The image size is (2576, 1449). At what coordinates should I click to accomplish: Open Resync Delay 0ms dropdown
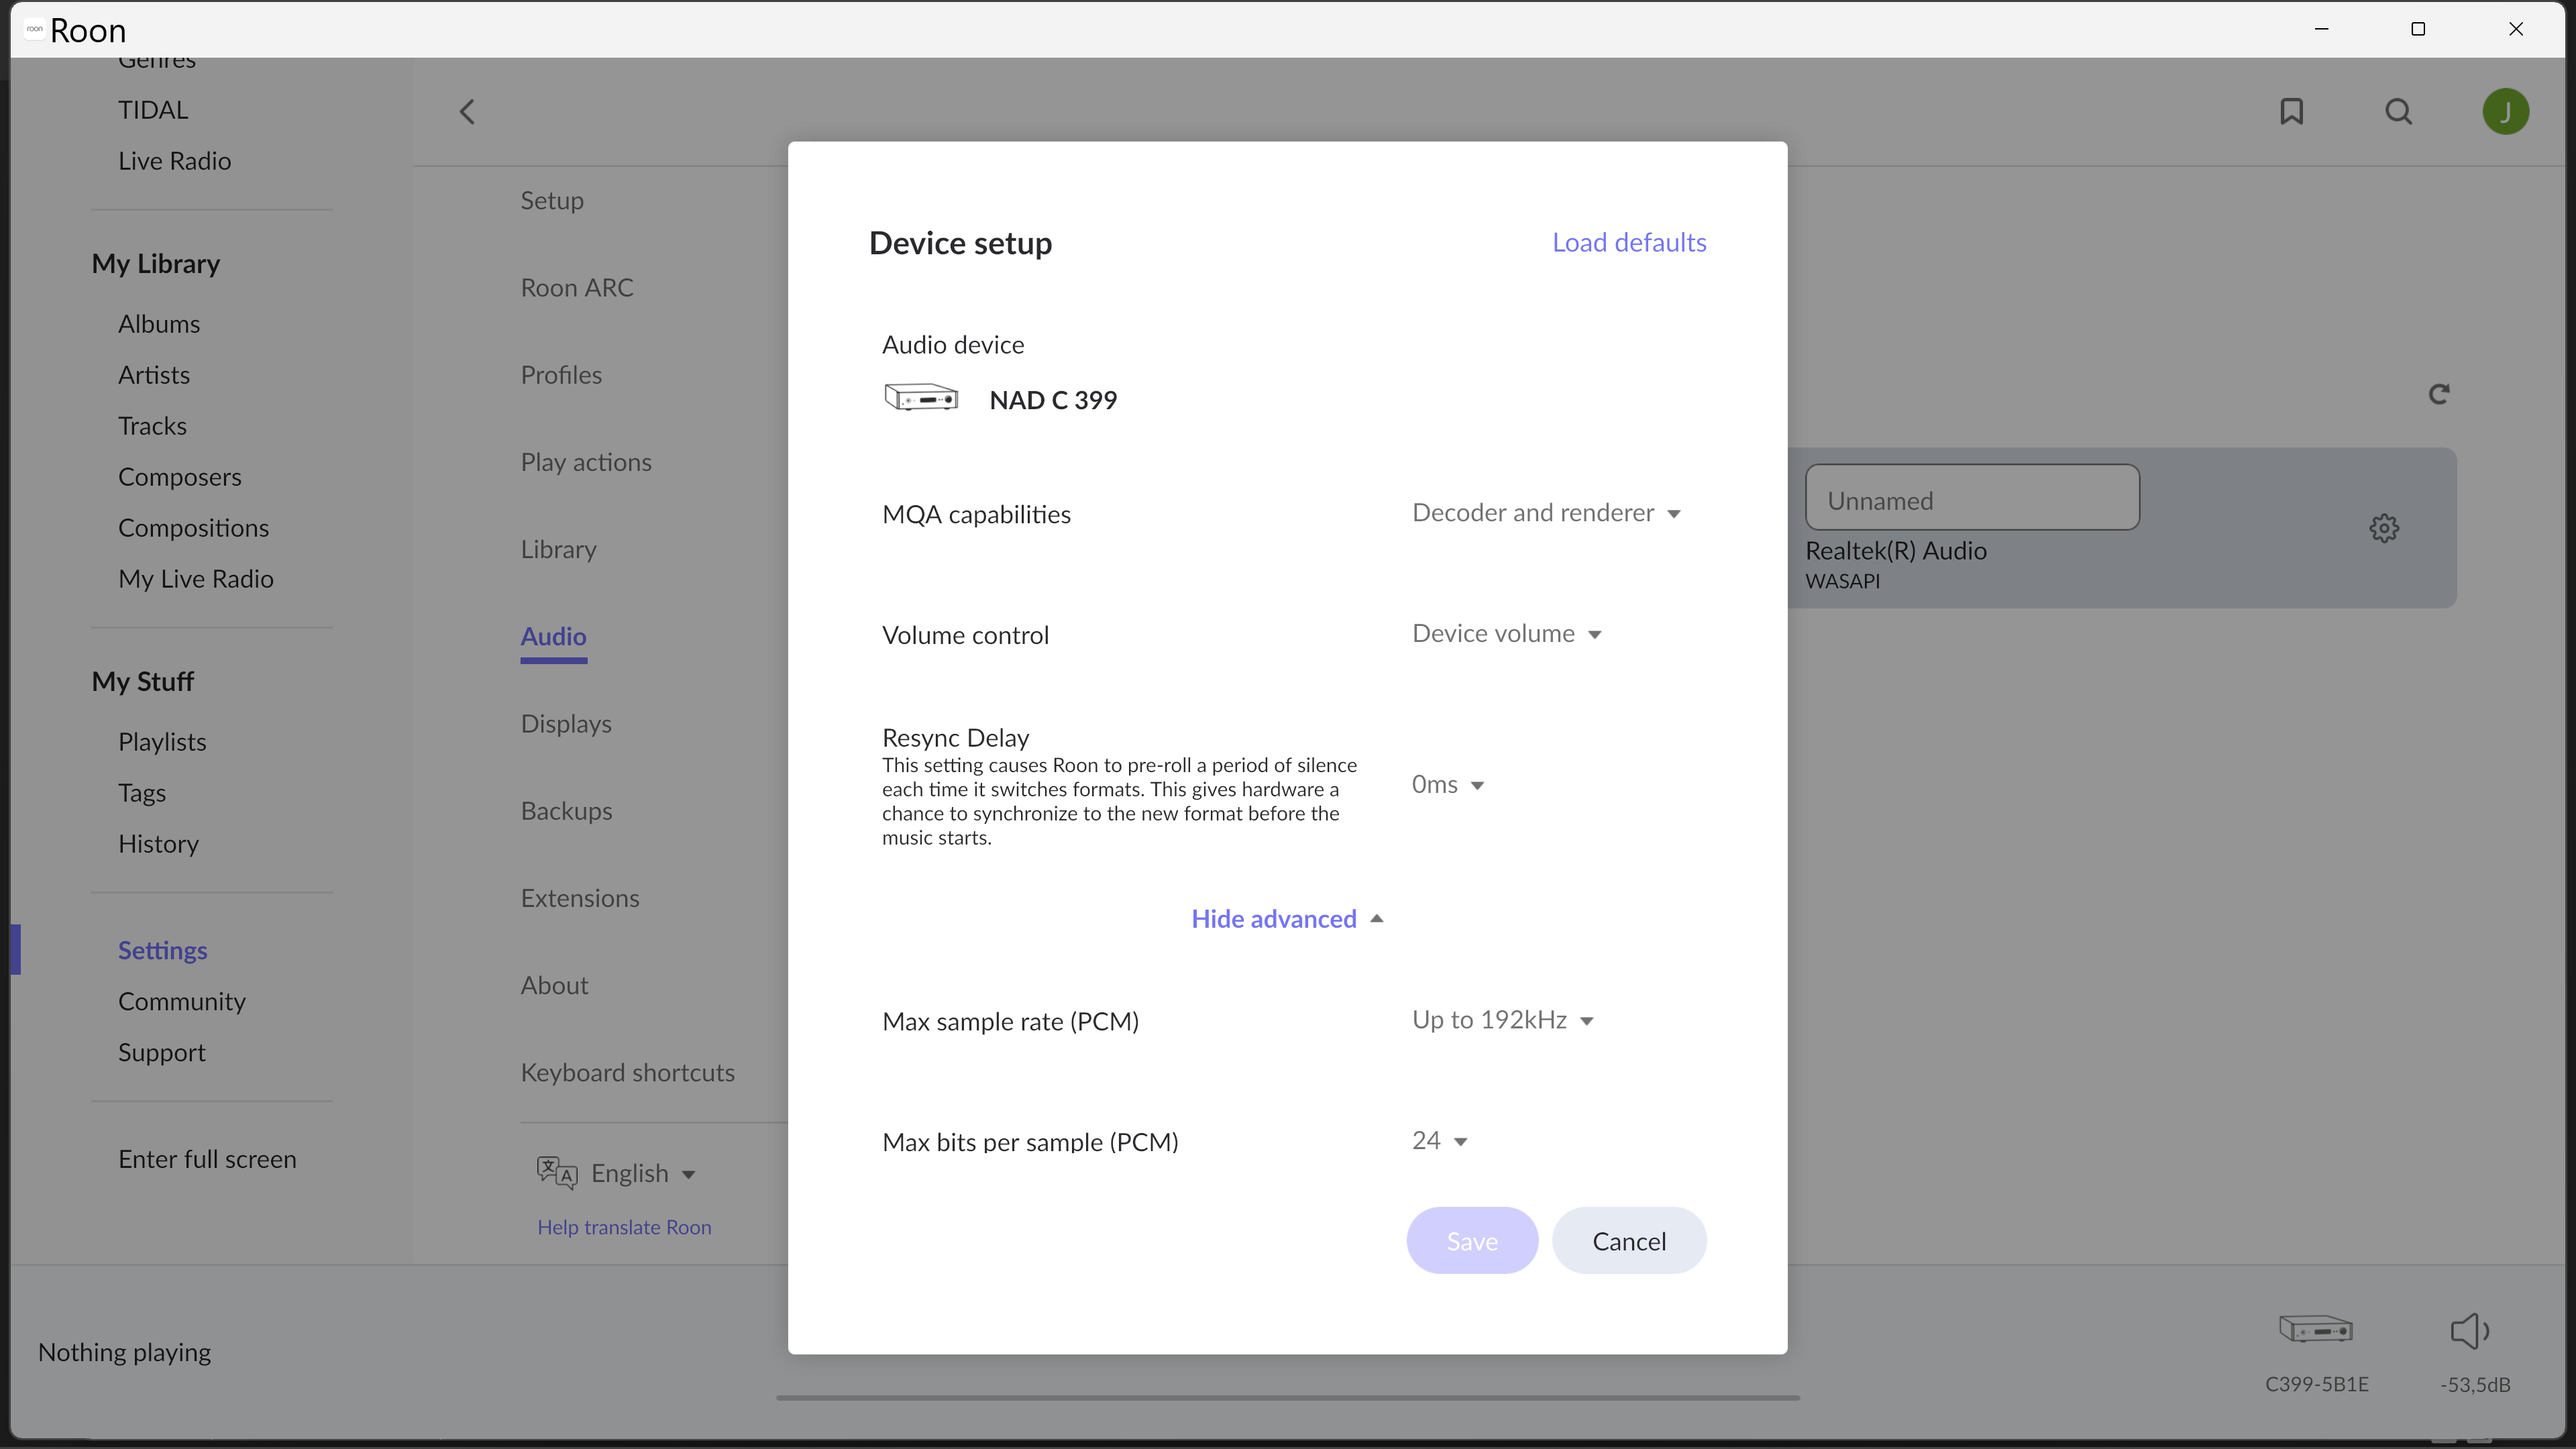click(x=1447, y=785)
